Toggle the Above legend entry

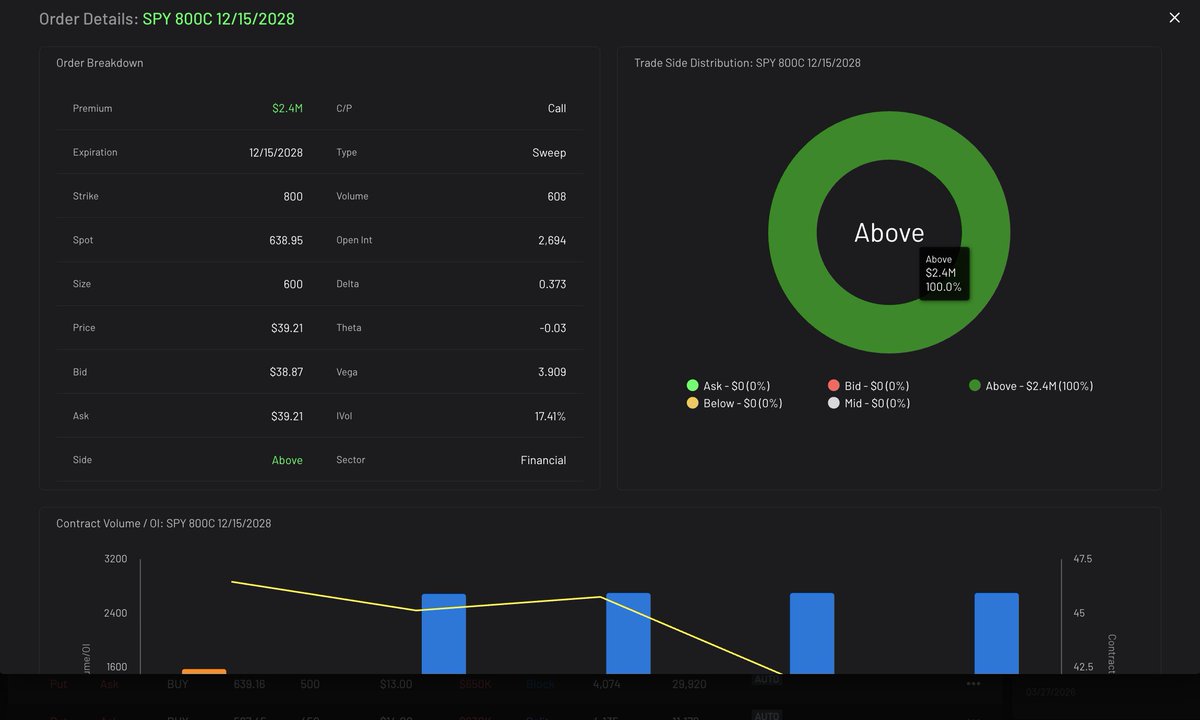tap(1030, 386)
